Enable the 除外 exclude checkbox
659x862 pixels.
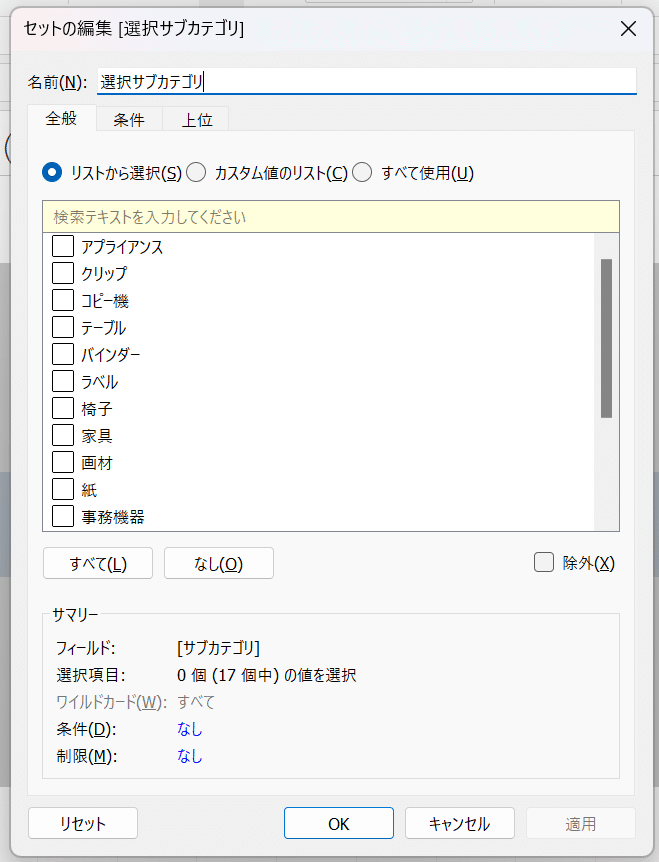click(544, 563)
